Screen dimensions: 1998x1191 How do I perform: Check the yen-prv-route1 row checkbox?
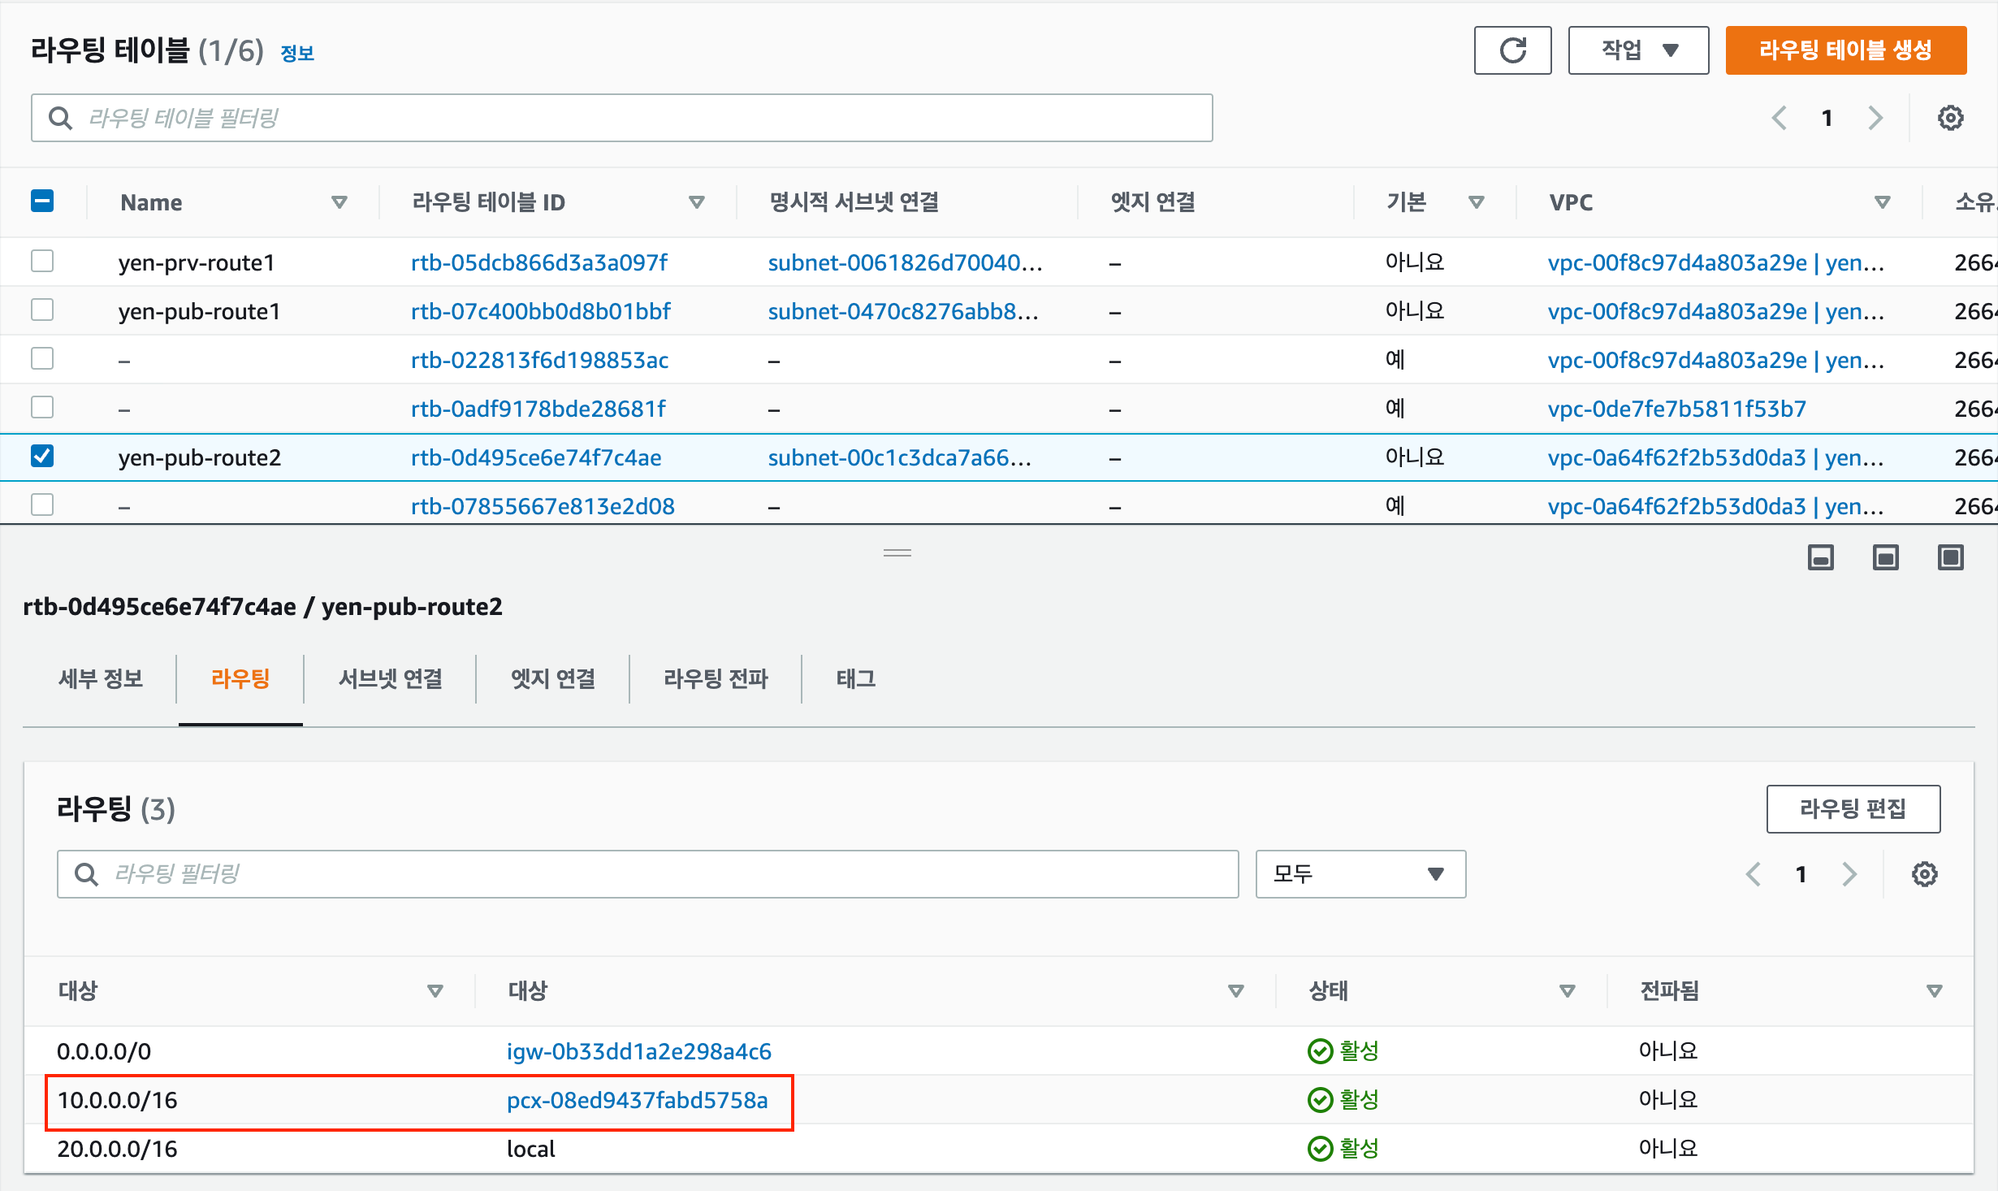tap(42, 261)
